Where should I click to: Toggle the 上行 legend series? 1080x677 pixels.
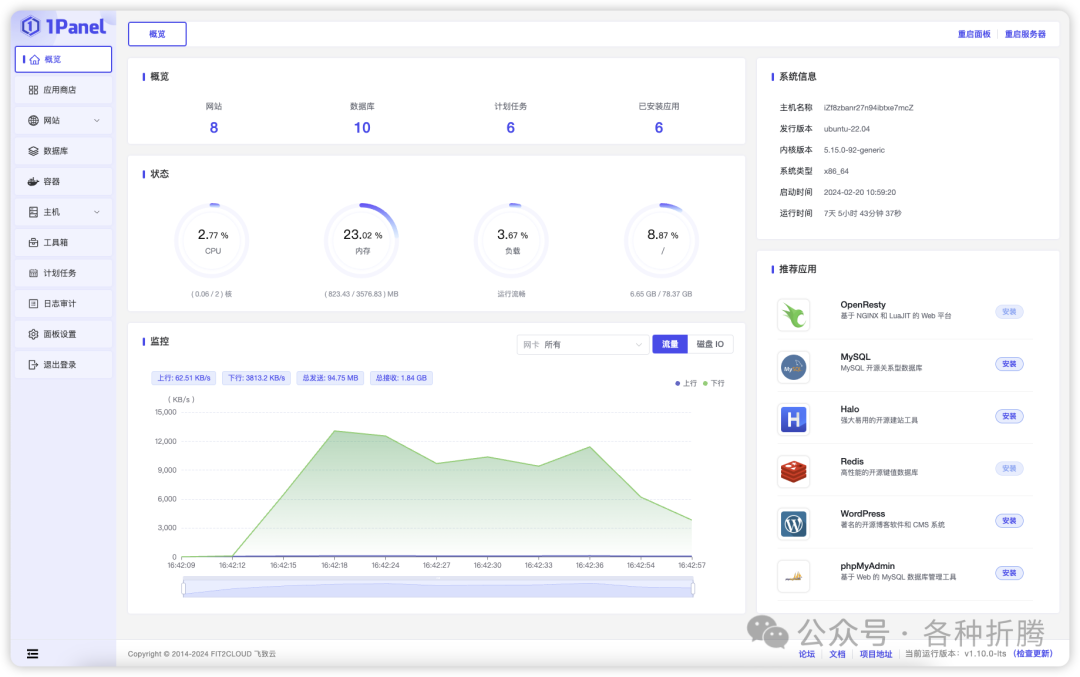coord(686,384)
